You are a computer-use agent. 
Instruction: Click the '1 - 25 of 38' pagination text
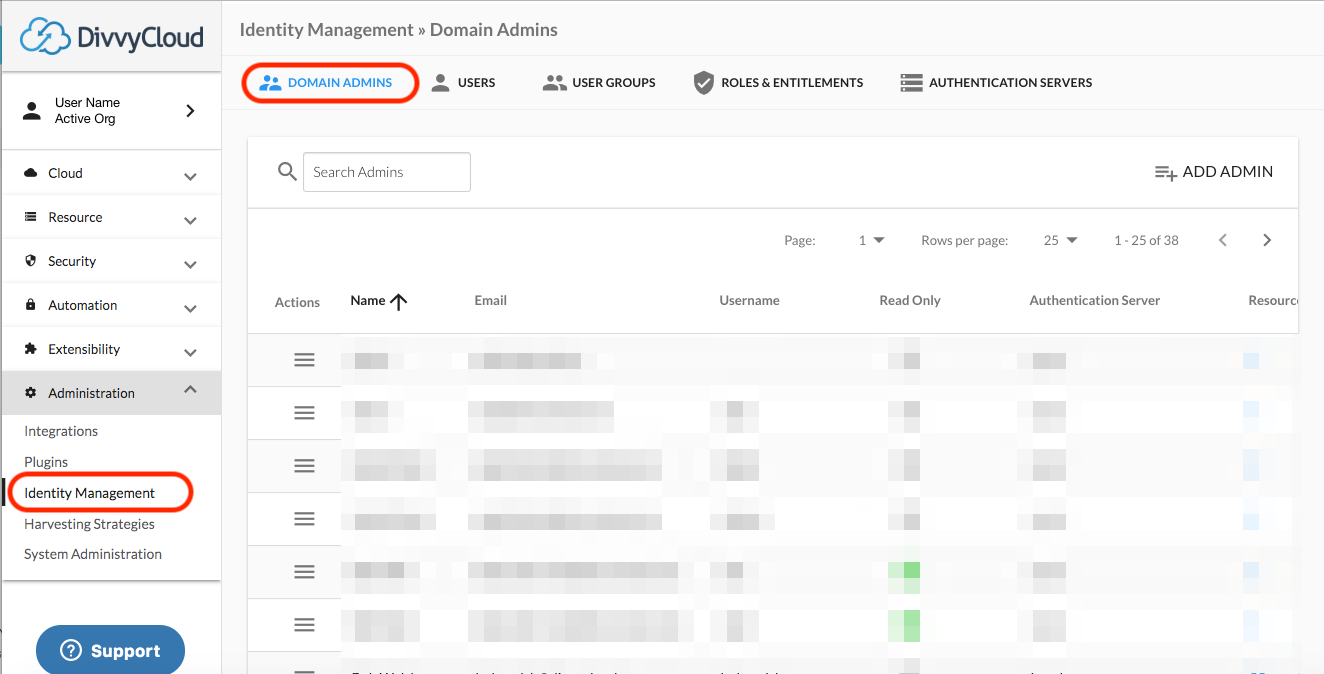[x=1146, y=240]
